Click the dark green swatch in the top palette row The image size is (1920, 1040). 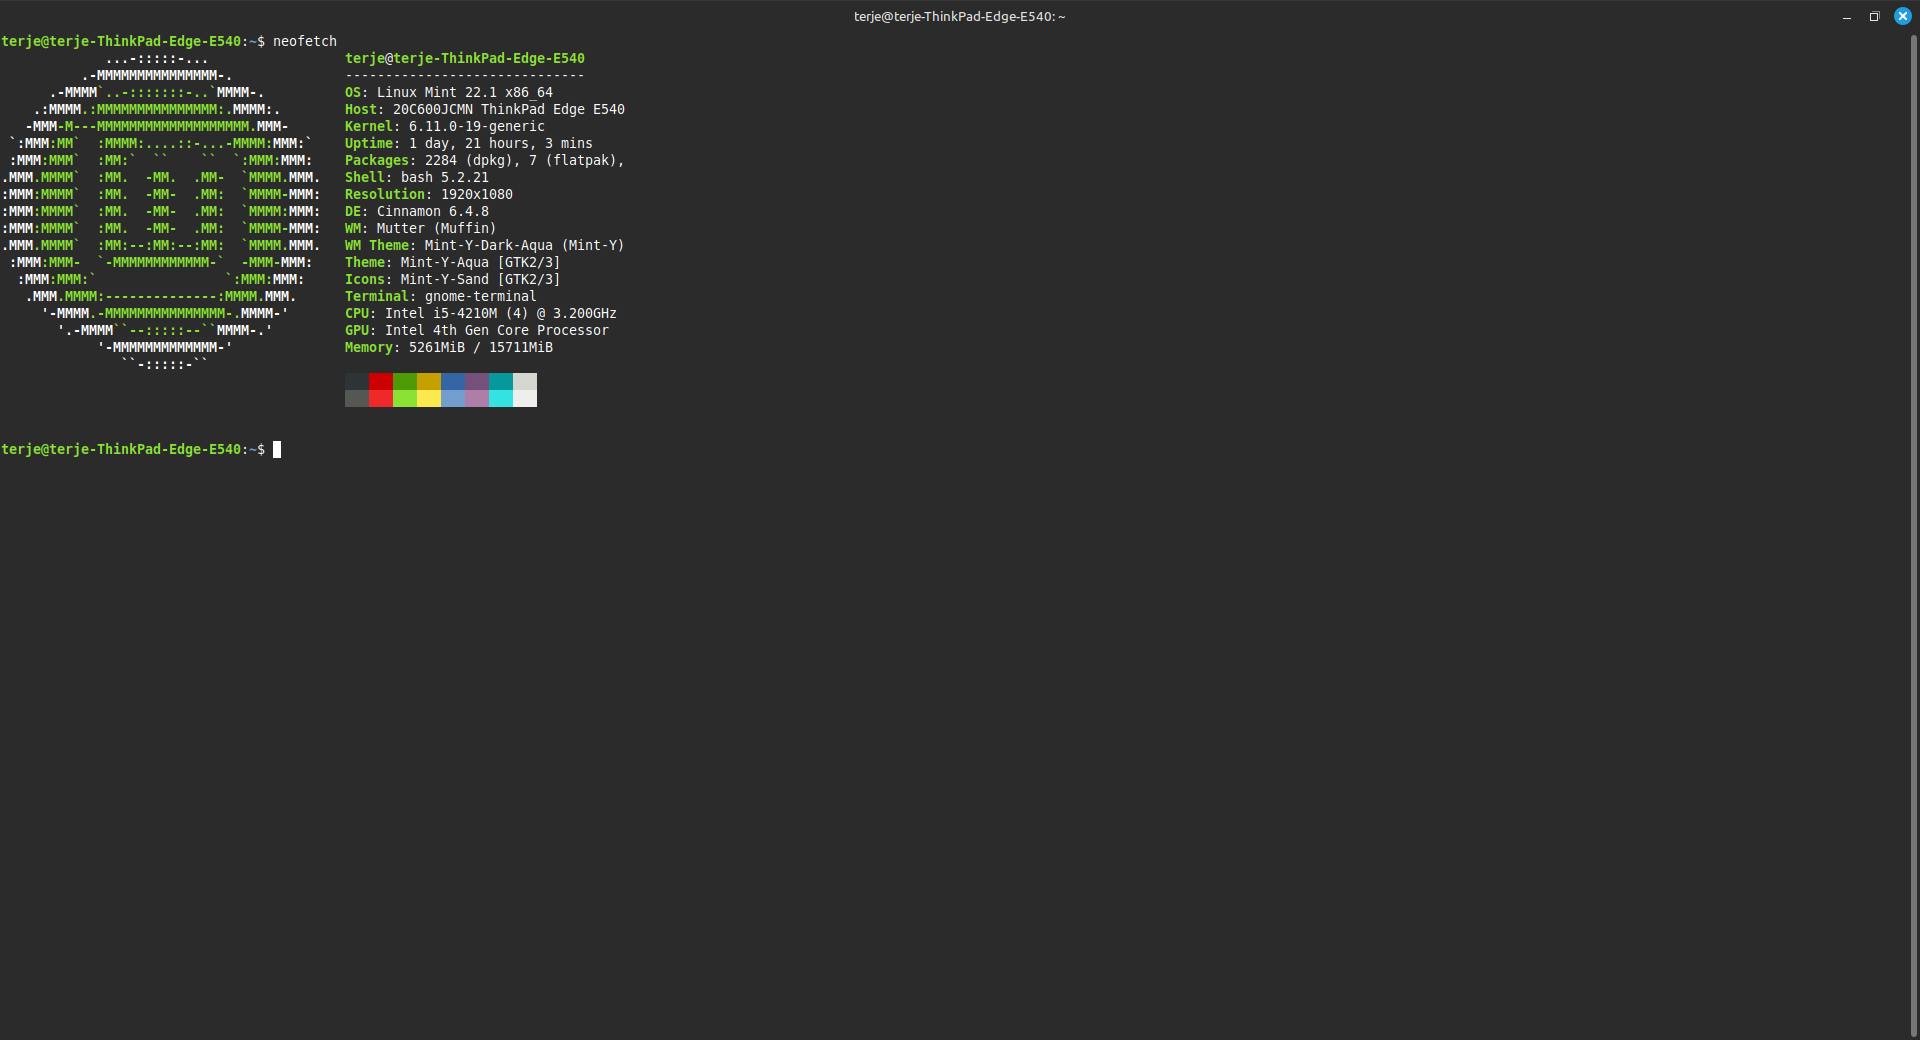[405, 382]
